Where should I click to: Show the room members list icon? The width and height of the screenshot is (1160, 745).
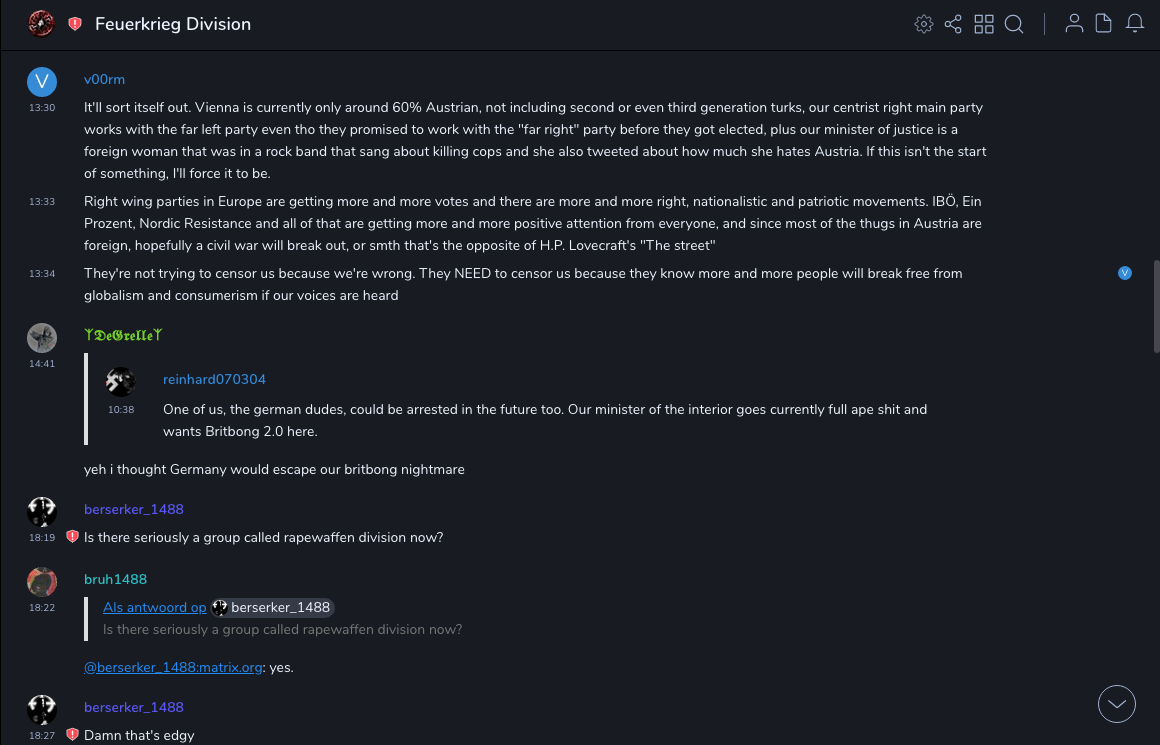[1074, 24]
